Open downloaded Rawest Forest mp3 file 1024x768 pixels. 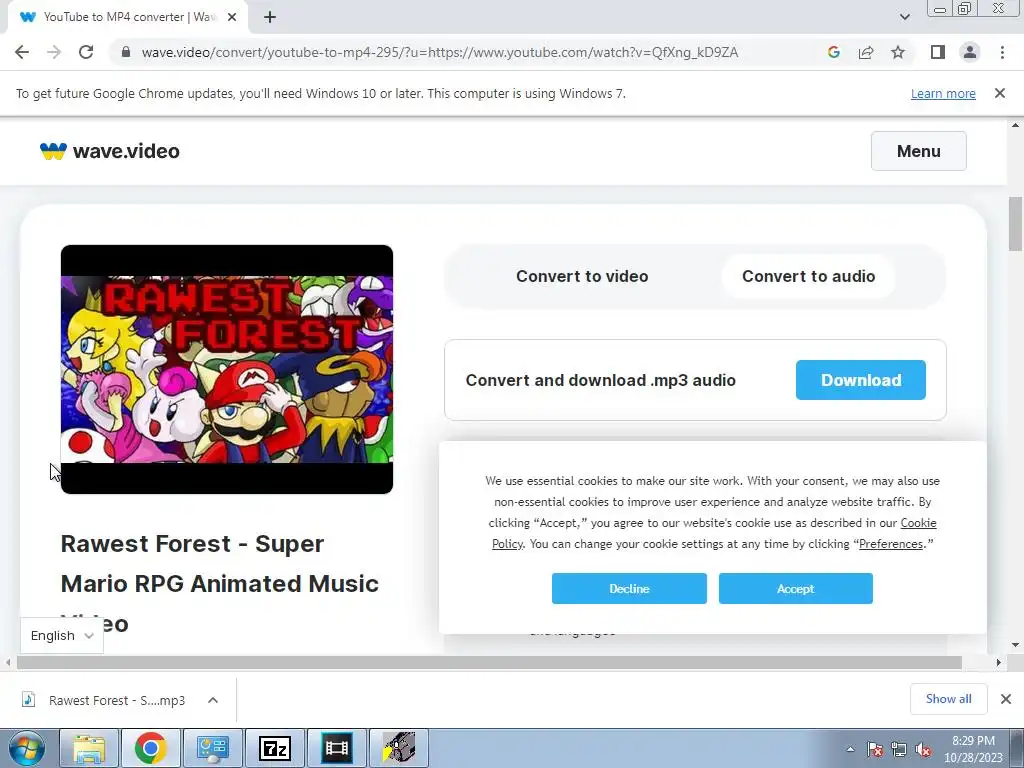point(104,700)
